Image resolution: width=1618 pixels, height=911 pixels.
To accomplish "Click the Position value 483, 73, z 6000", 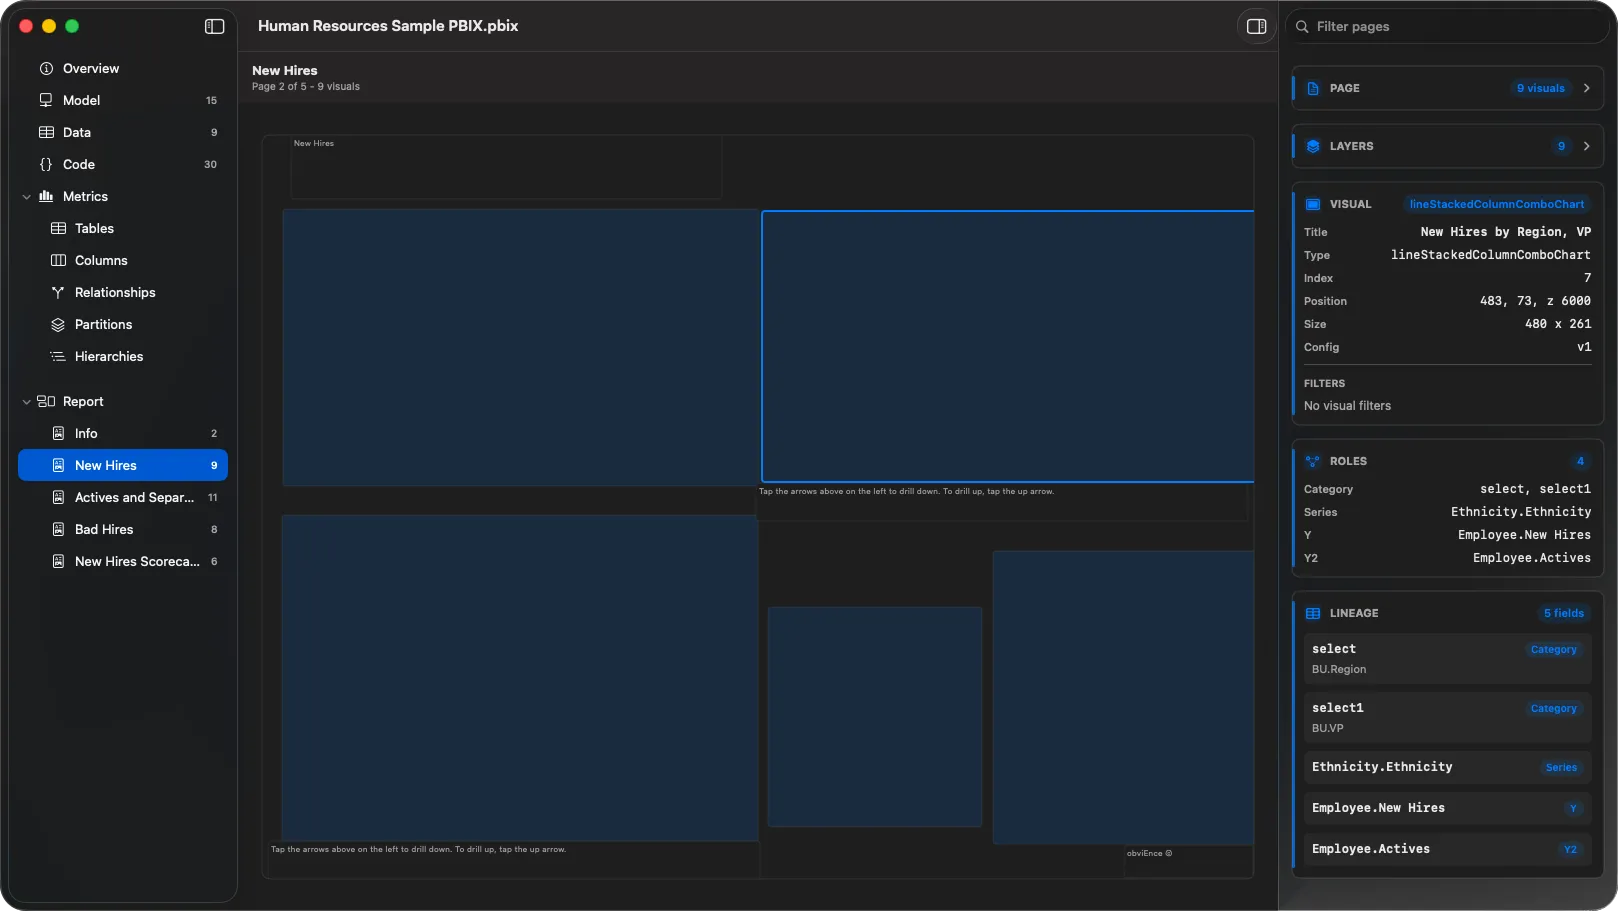I will pos(1535,301).
